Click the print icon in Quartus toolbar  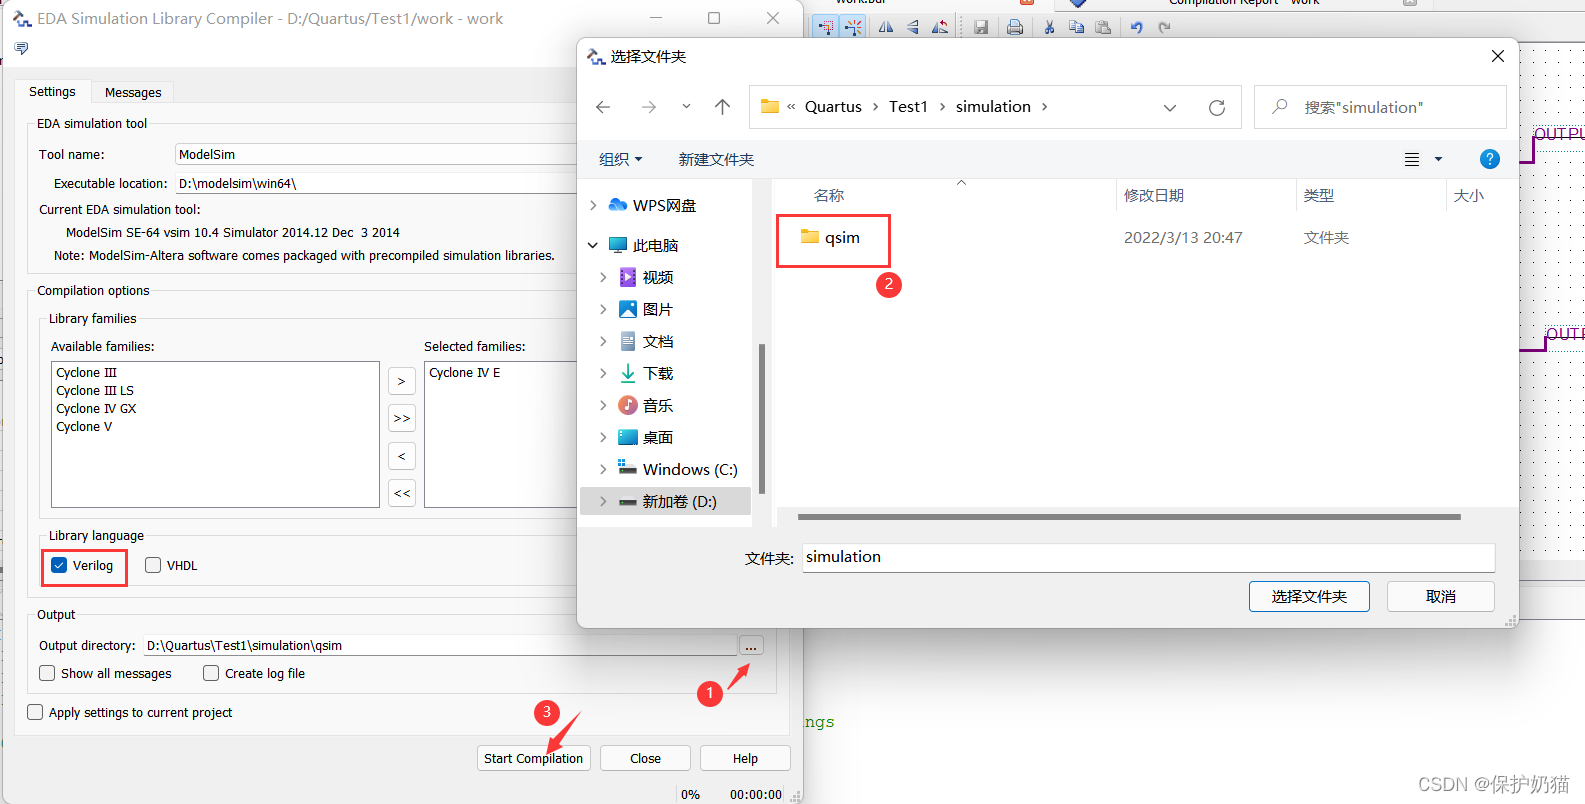pyautogui.click(x=1015, y=27)
